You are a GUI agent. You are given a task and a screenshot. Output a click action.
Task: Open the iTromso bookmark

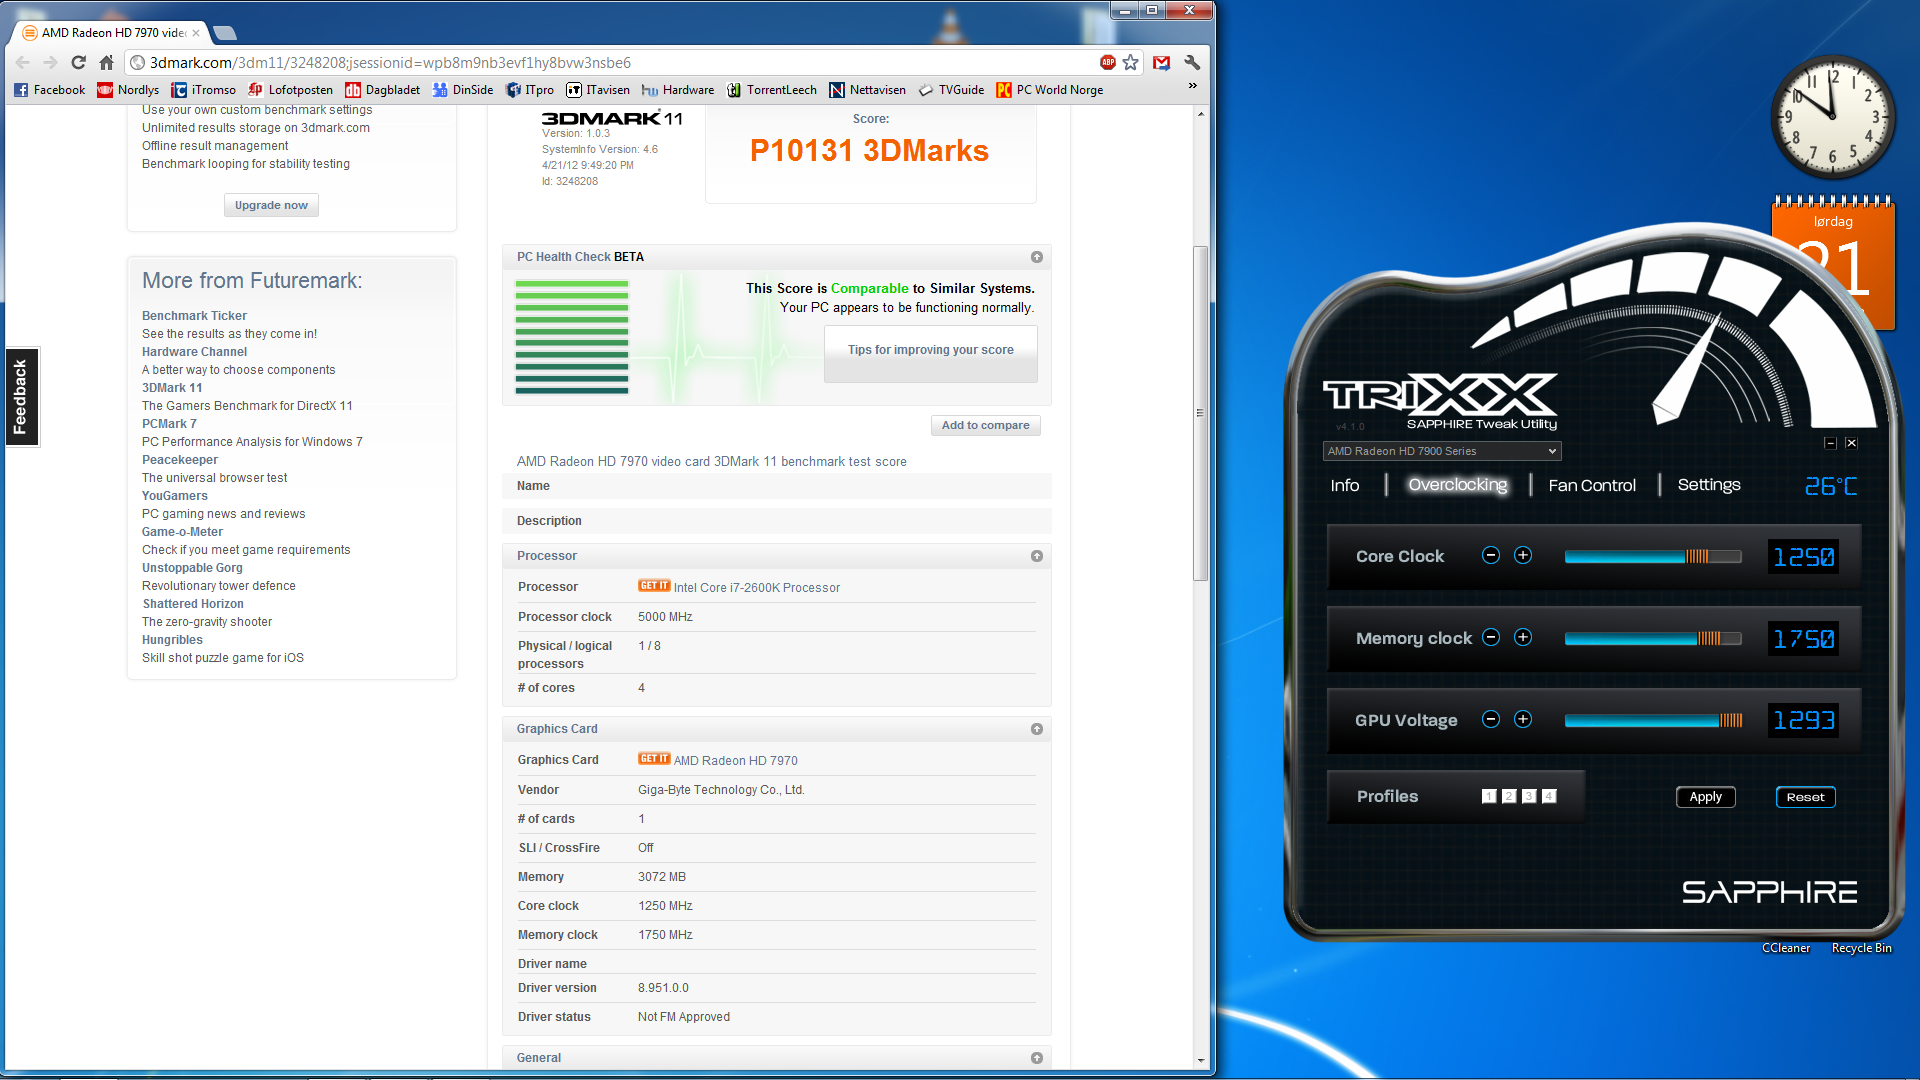click(x=204, y=90)
